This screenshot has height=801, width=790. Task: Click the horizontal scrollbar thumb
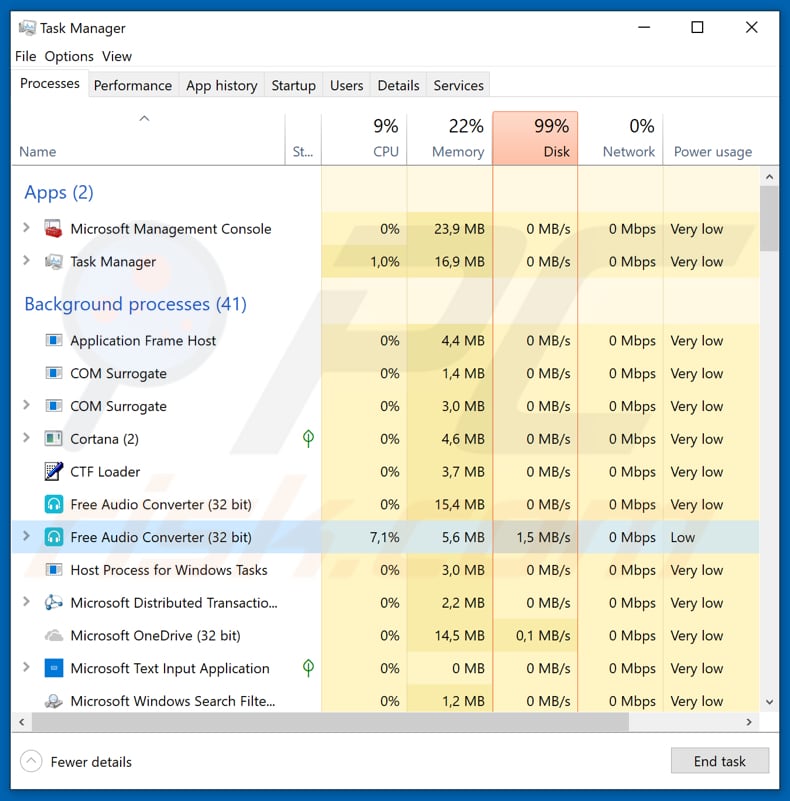click(x=330, y=722)
